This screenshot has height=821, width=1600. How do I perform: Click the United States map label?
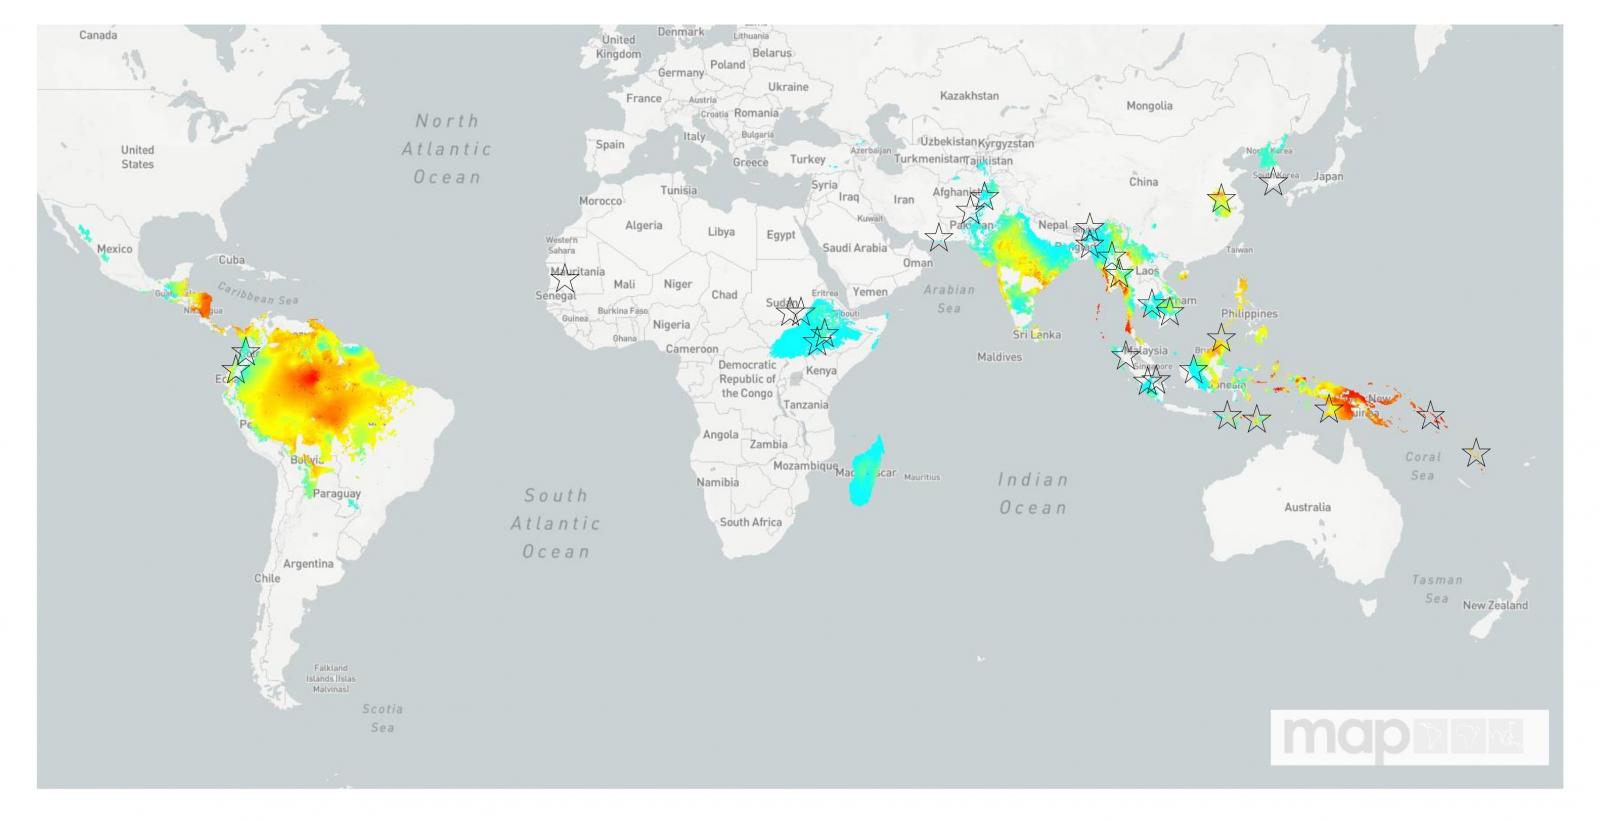point(137,157)
